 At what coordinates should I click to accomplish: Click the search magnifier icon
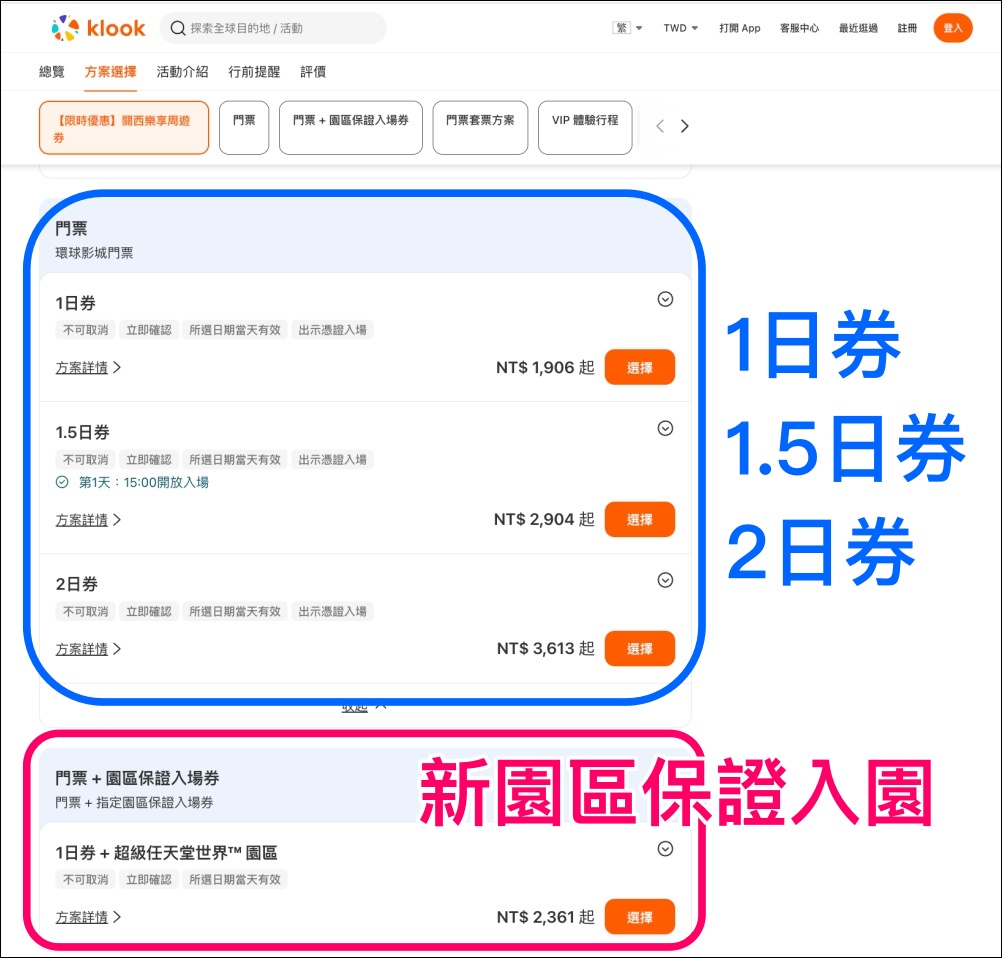[x=178, y=28]
